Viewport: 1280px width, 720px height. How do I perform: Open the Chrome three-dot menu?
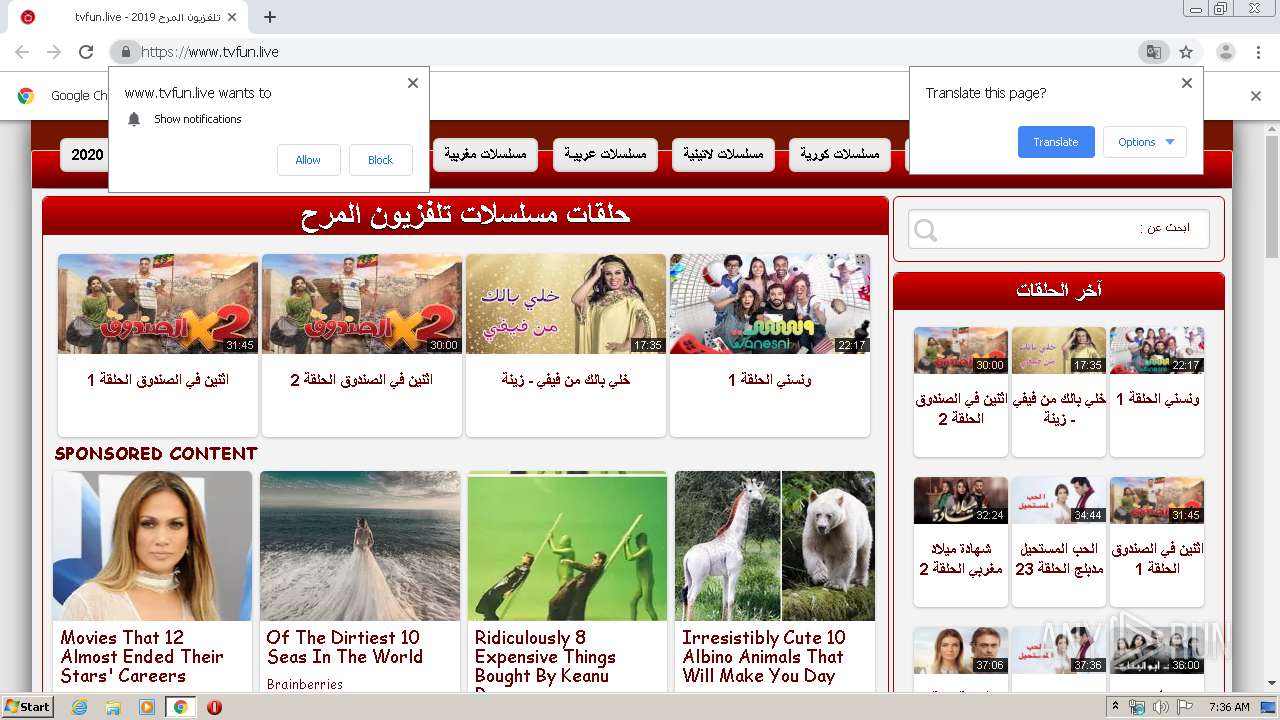click(x=1257, y=52)
